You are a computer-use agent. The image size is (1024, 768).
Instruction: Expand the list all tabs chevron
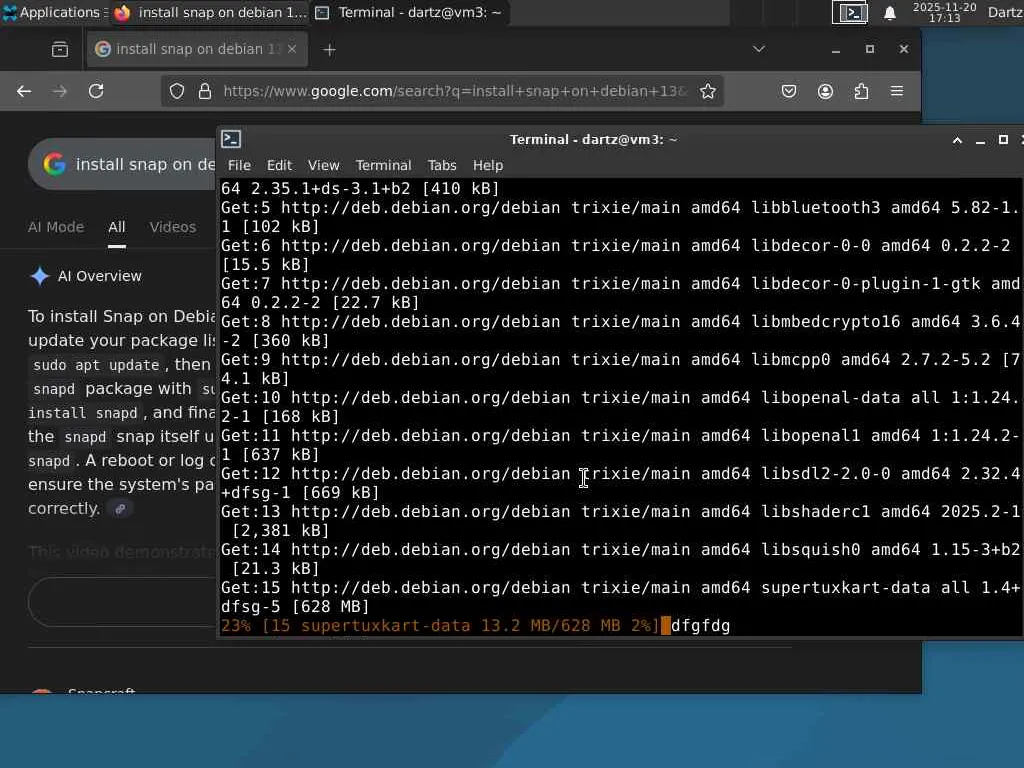758,49
